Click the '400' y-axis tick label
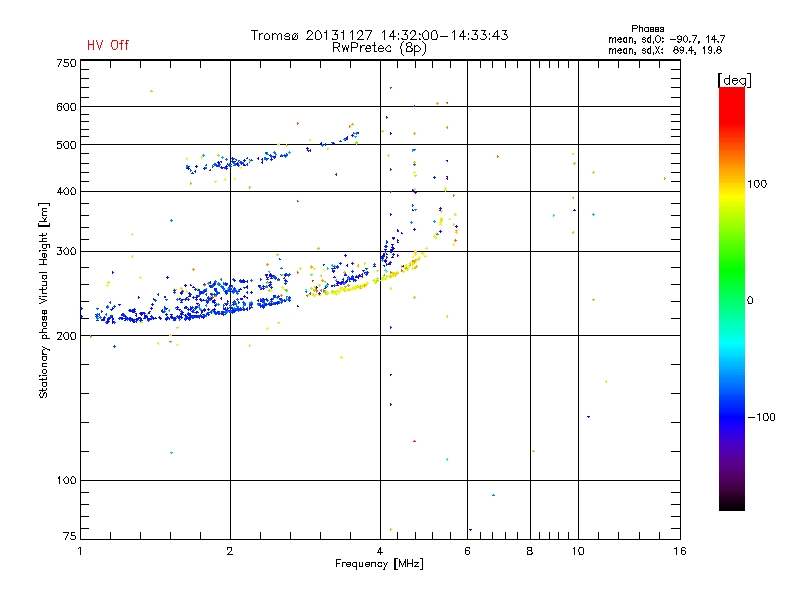The width and height of the screenshot is (800, 600). 66,192
